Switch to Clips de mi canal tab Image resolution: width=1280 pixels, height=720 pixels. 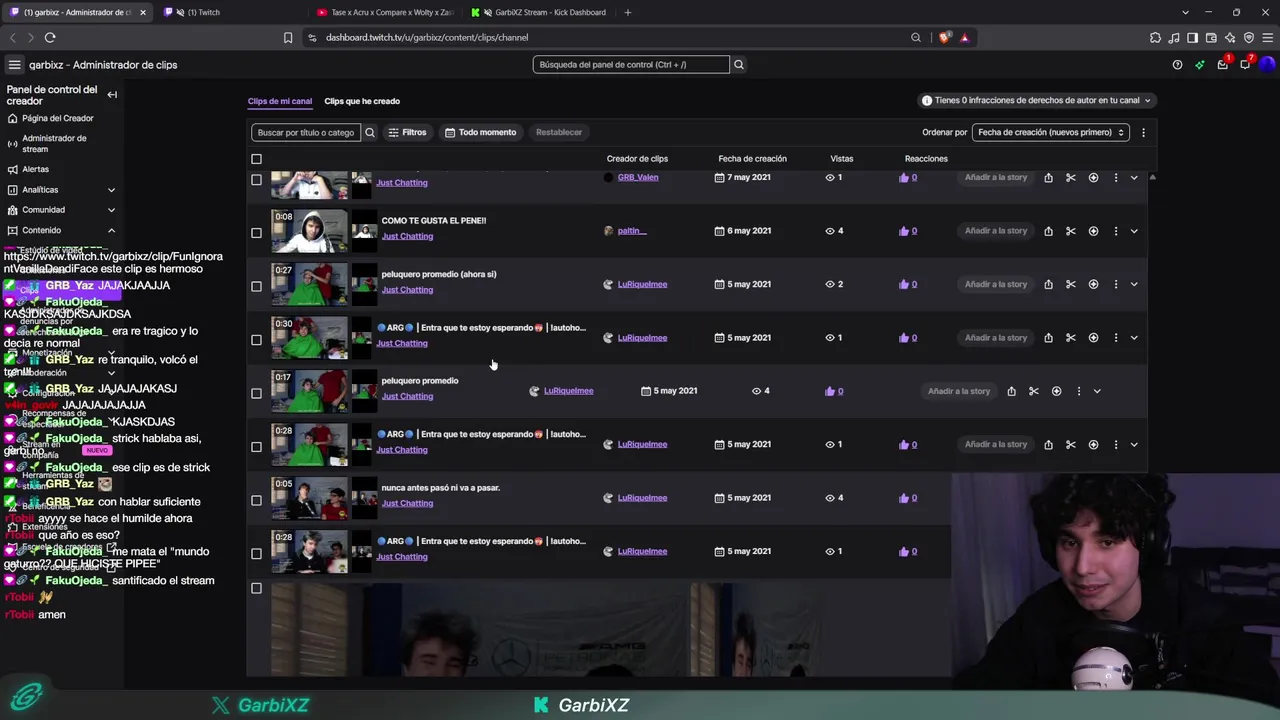click(x=280, y=101)
